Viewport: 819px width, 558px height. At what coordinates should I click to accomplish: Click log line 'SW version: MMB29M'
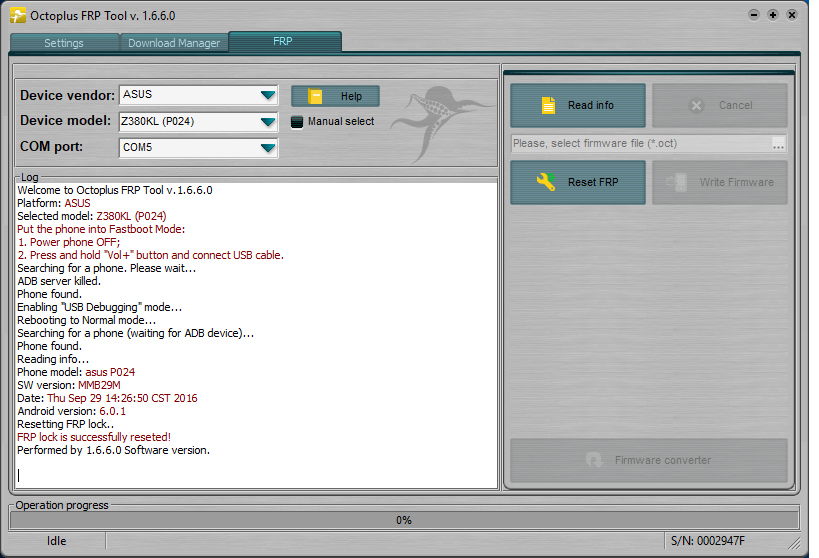69,385
